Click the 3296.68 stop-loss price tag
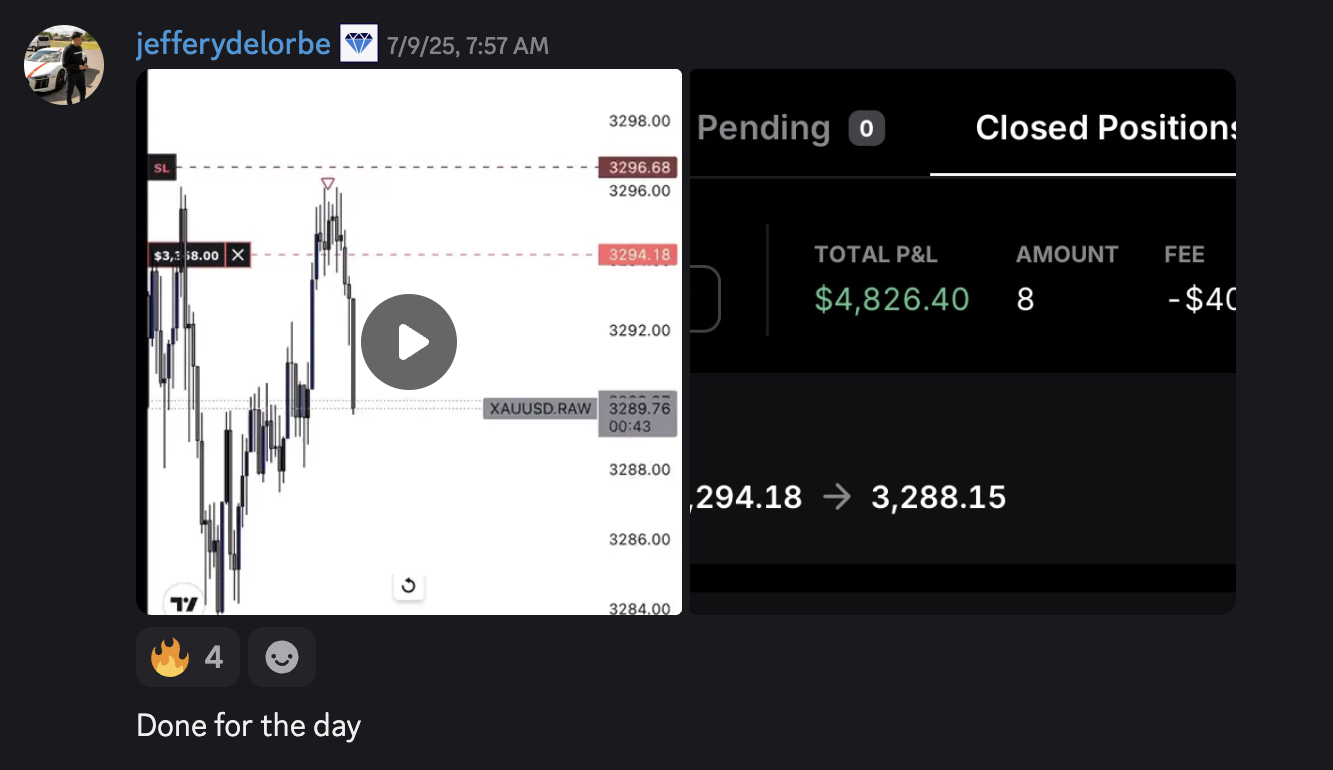The image size is (1333, 770). coord(638,167)
